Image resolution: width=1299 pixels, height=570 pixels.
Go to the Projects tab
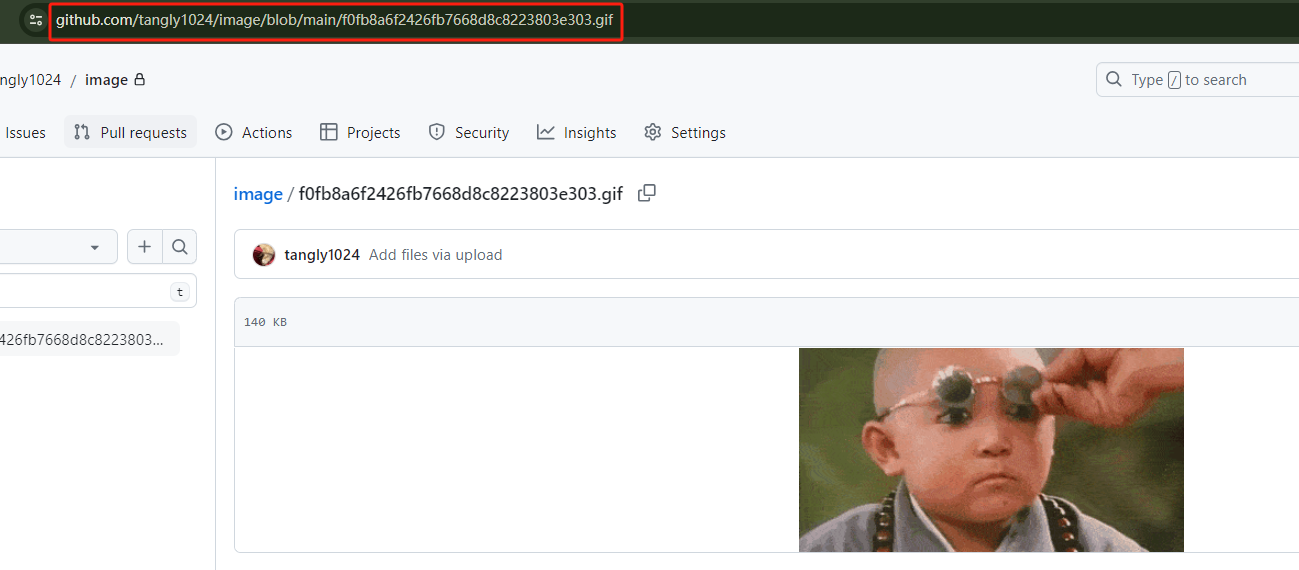coord(360,132)
